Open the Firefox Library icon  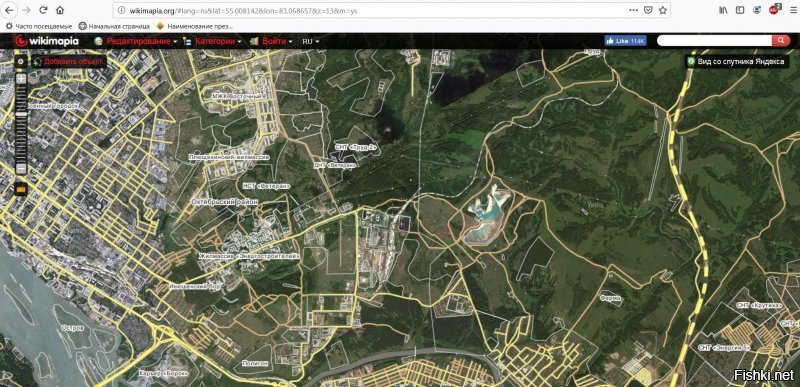click(x=723, y=10)
